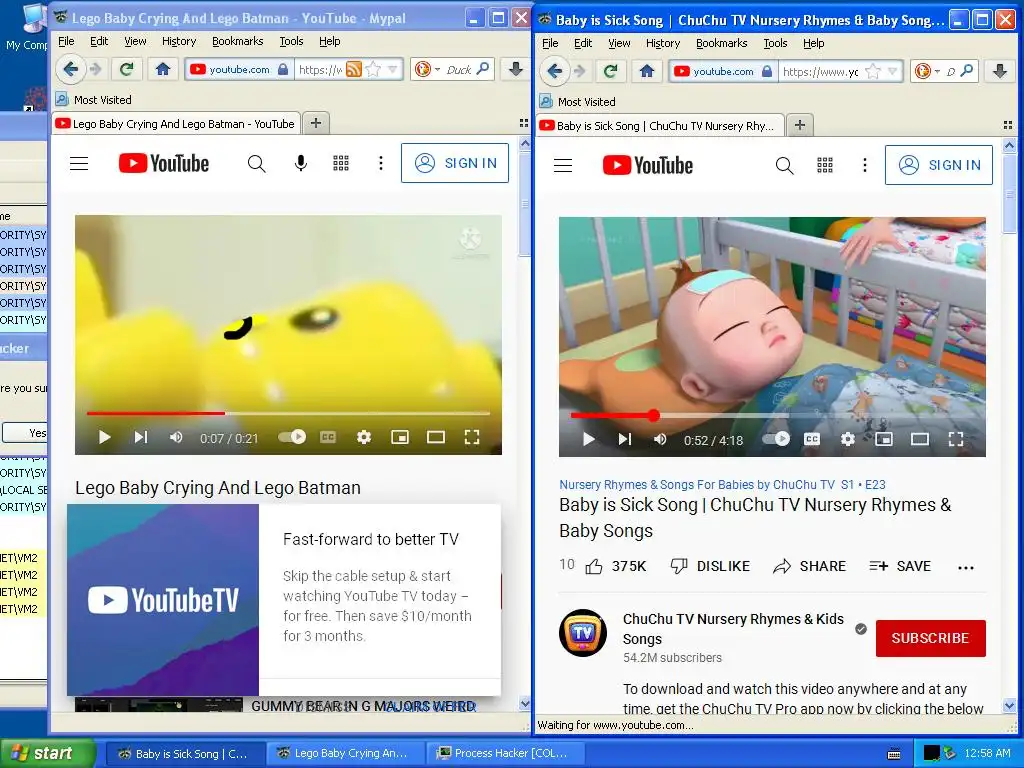Open YouTube hamburger menu in right window
1024x768 pixels.
coord(563,165)
